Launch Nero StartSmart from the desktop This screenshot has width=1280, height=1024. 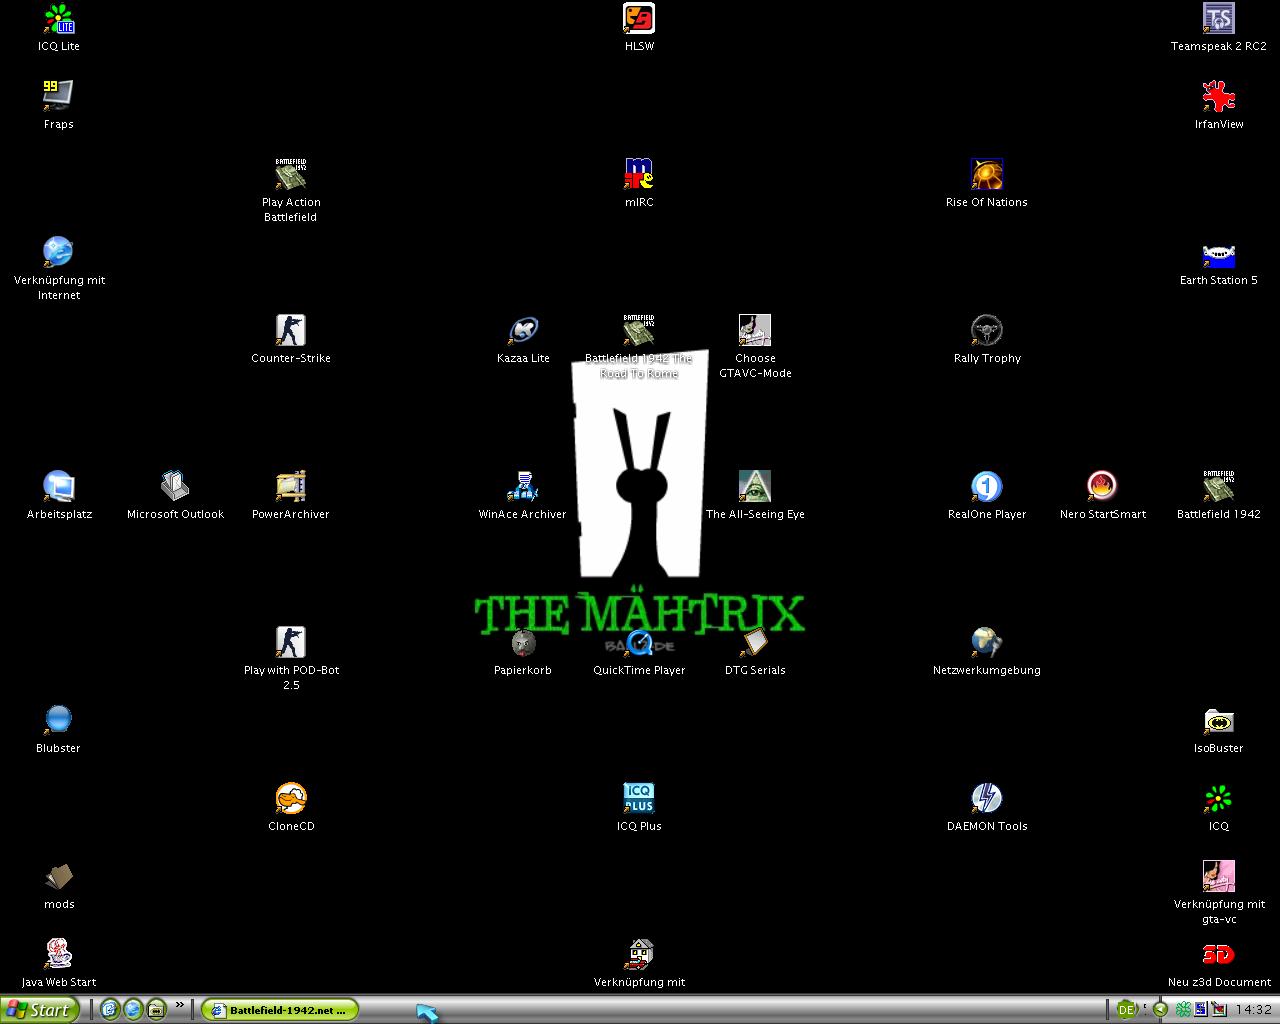[1102, 495]
